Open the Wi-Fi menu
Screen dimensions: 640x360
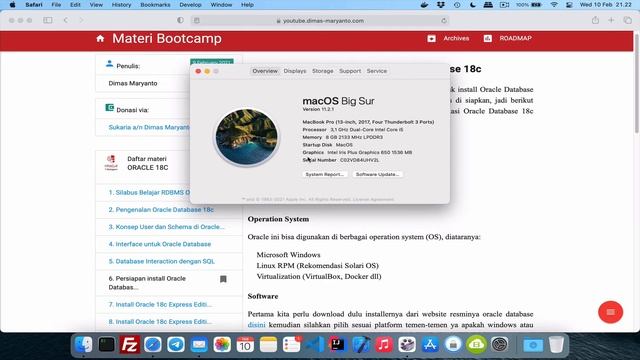pyautogui.click(x=554, y=5)
